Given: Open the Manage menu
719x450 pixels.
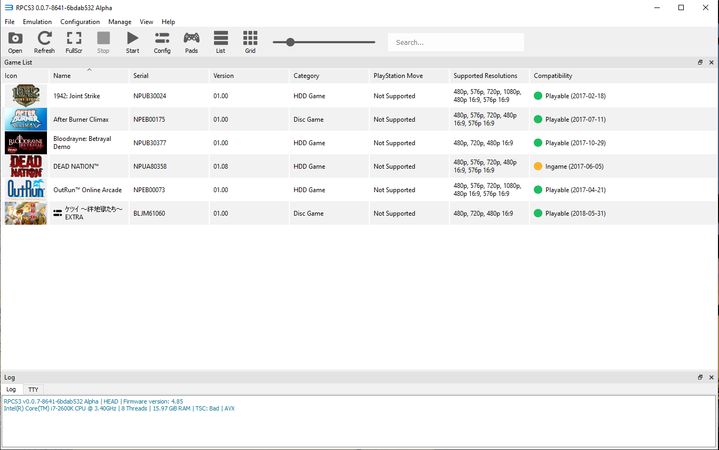Looking at the screenshot, I should click(x=120, y=22).
